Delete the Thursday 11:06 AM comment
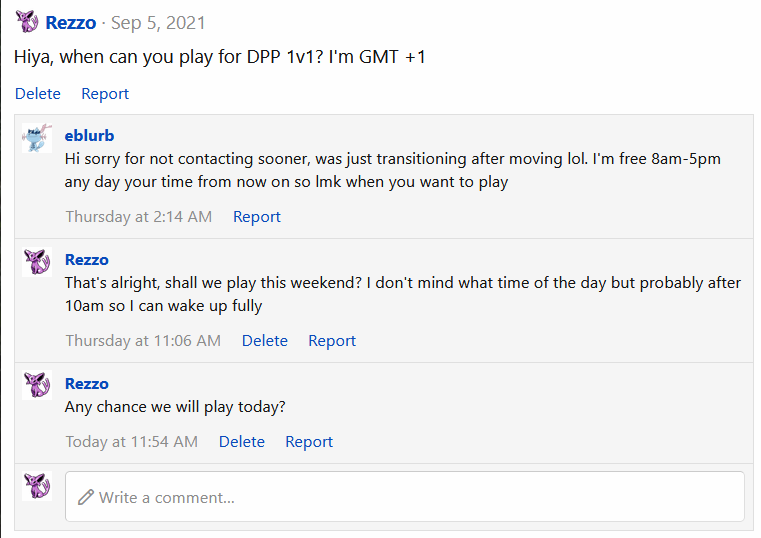 [x=265, y=340]
